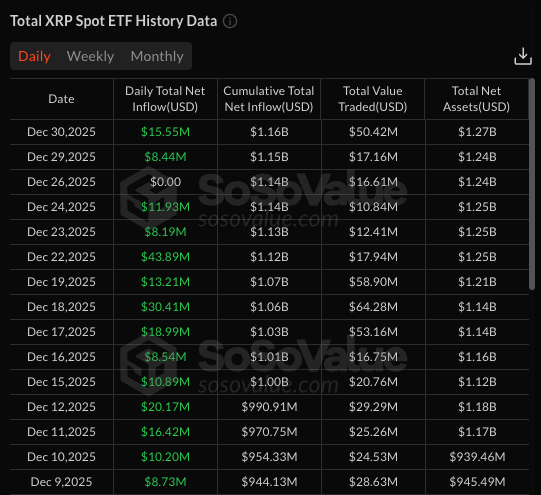Click the $1.27B net assets cell
The image size is (541, 495).
tap(477, 132)
